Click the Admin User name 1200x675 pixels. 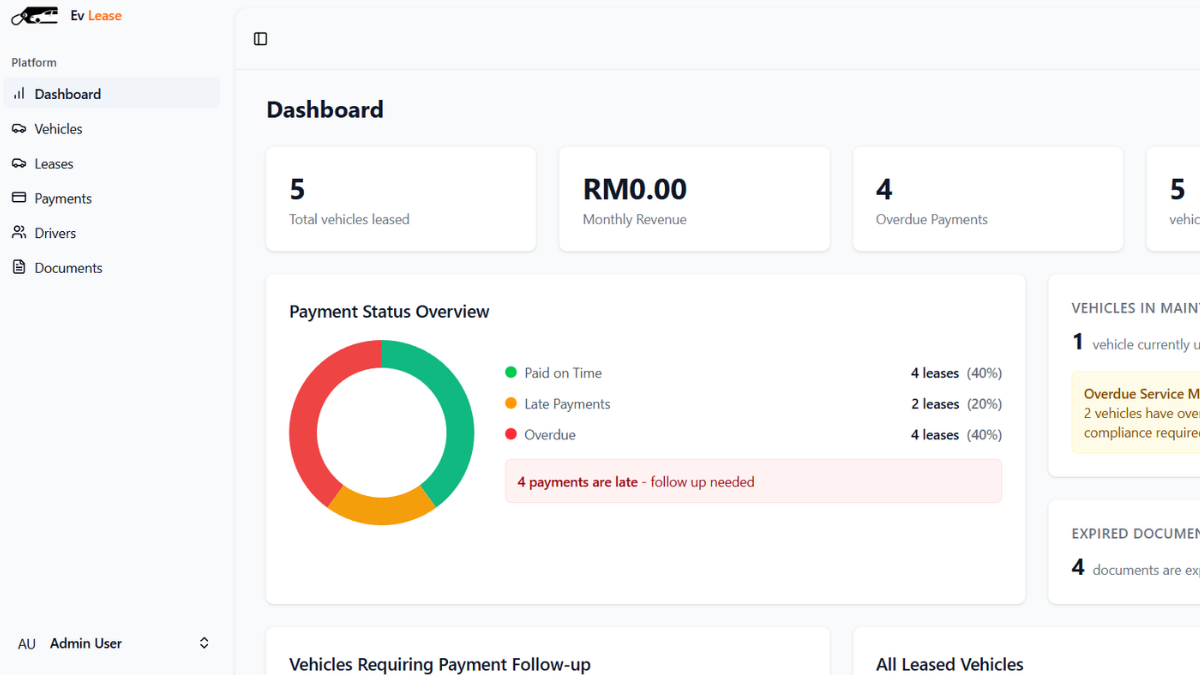86,643
